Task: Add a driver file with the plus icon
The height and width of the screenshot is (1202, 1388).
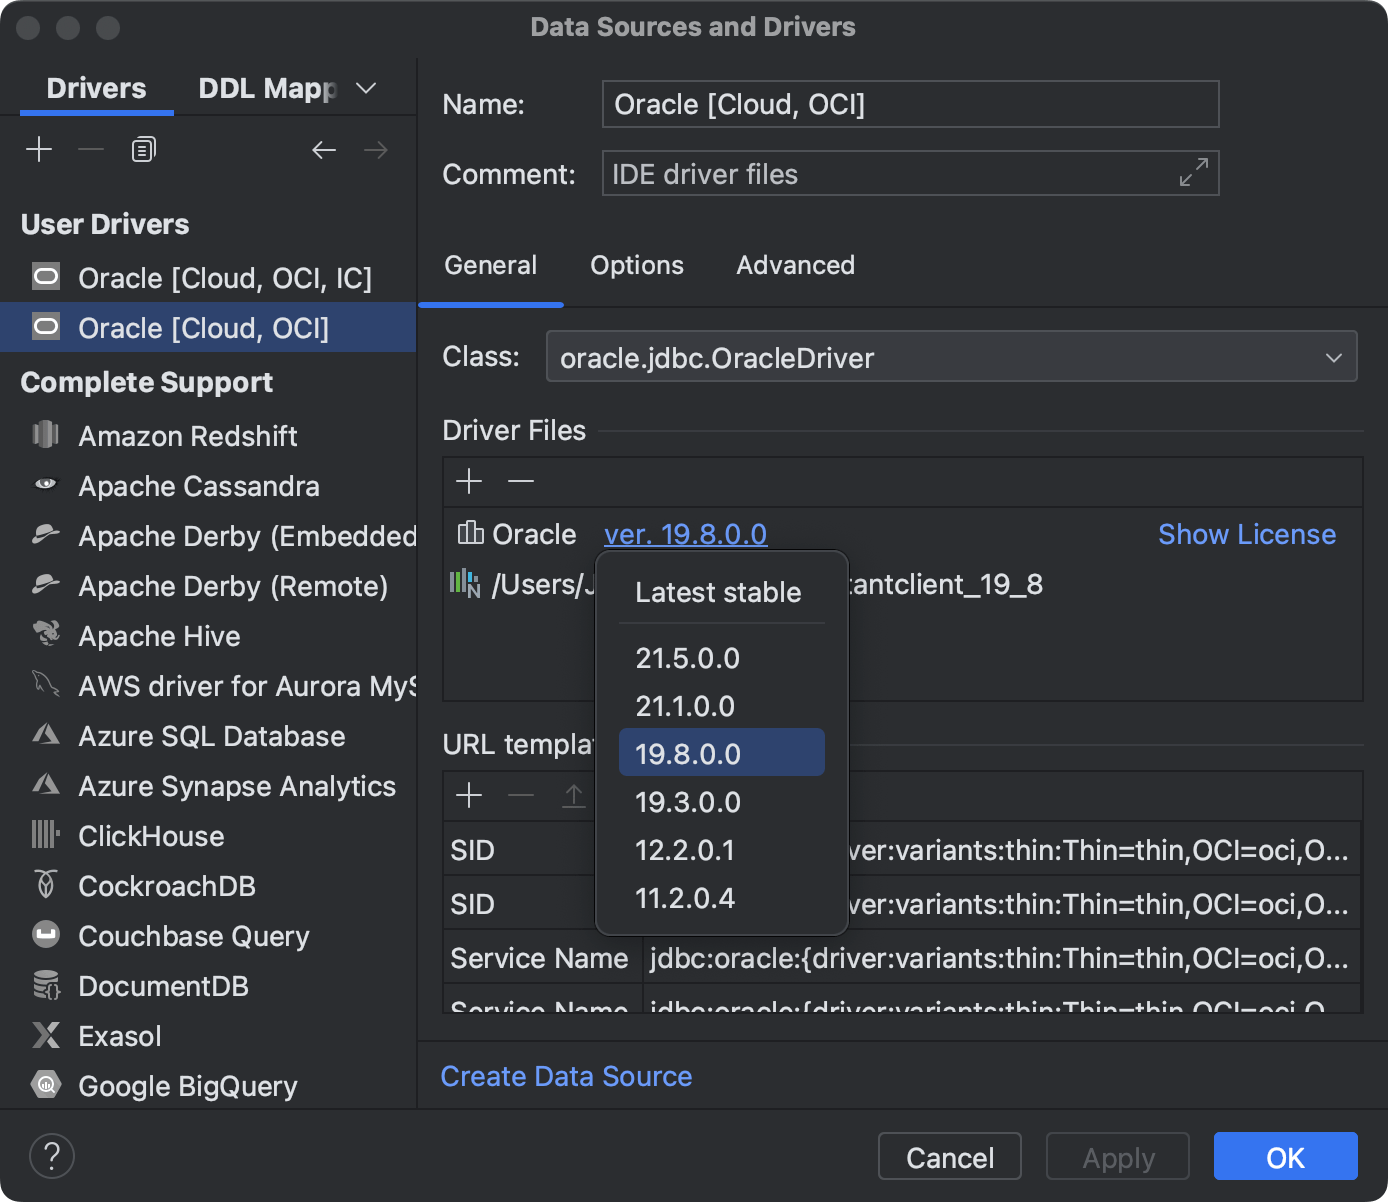Action: pos(469,481)
